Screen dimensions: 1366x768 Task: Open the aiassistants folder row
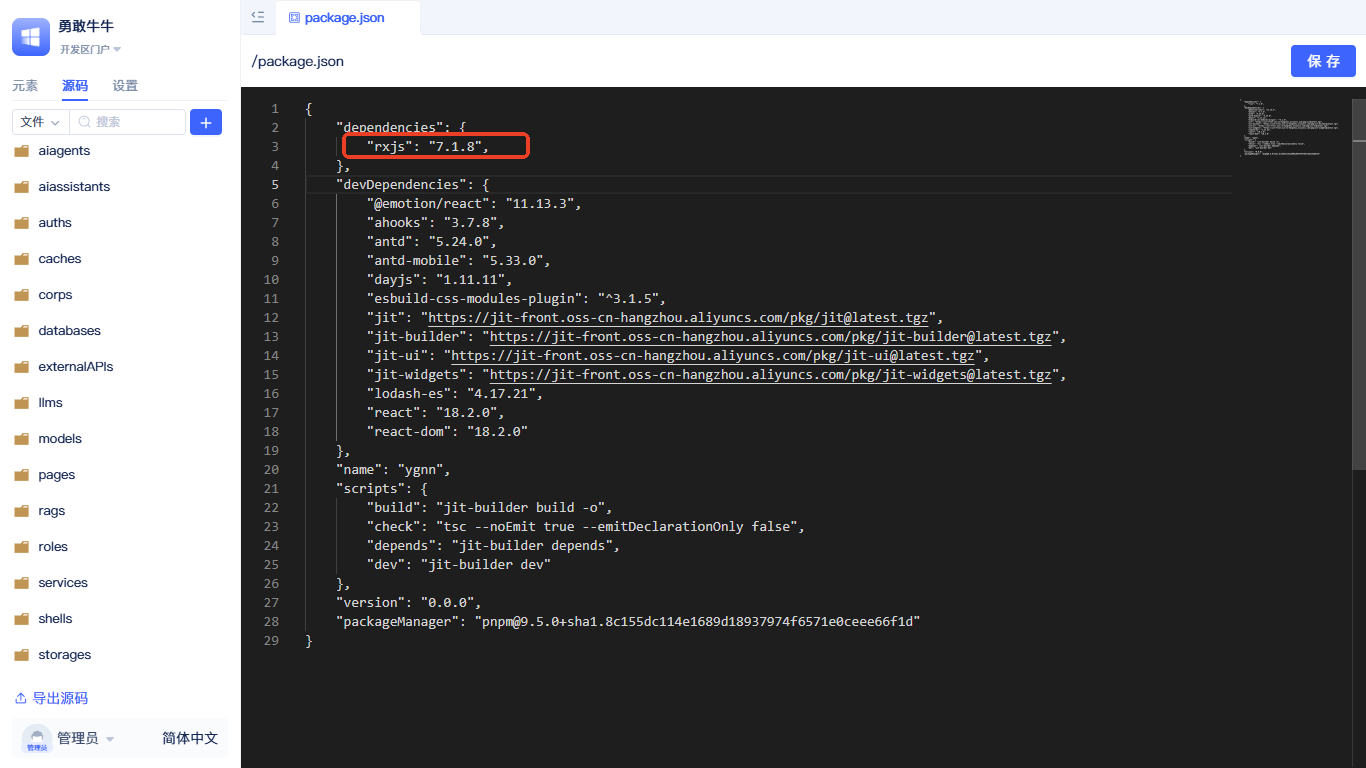click(x=120, y=187)
